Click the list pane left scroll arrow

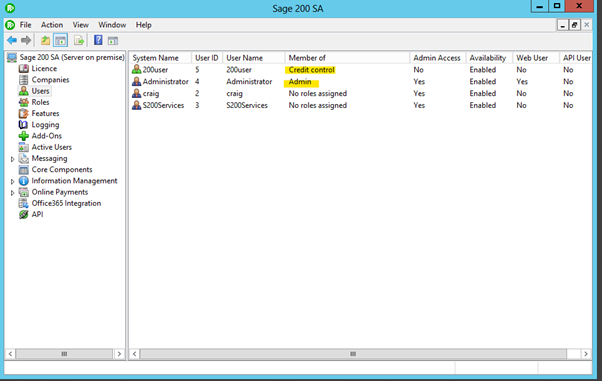(x=134, y=354)
